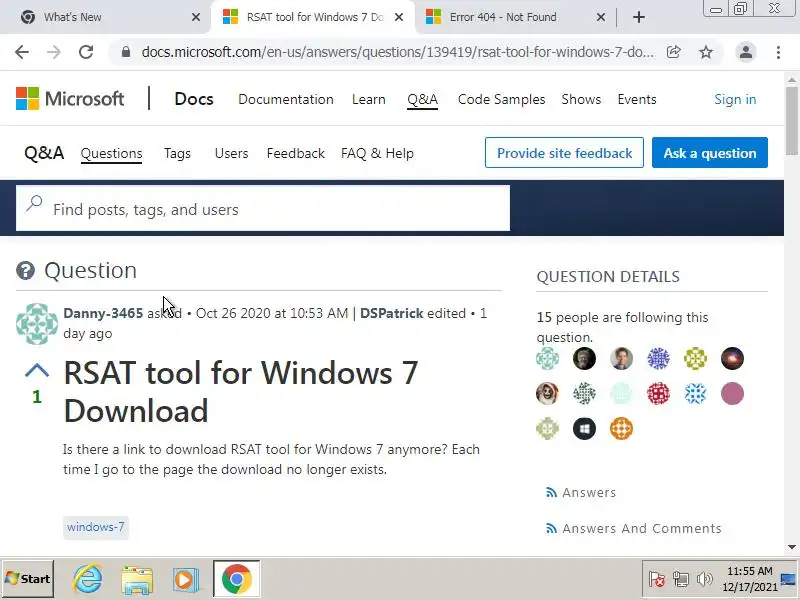Open the Learn menu item
This screenshot has width=800, height=600.
(368, 99)
